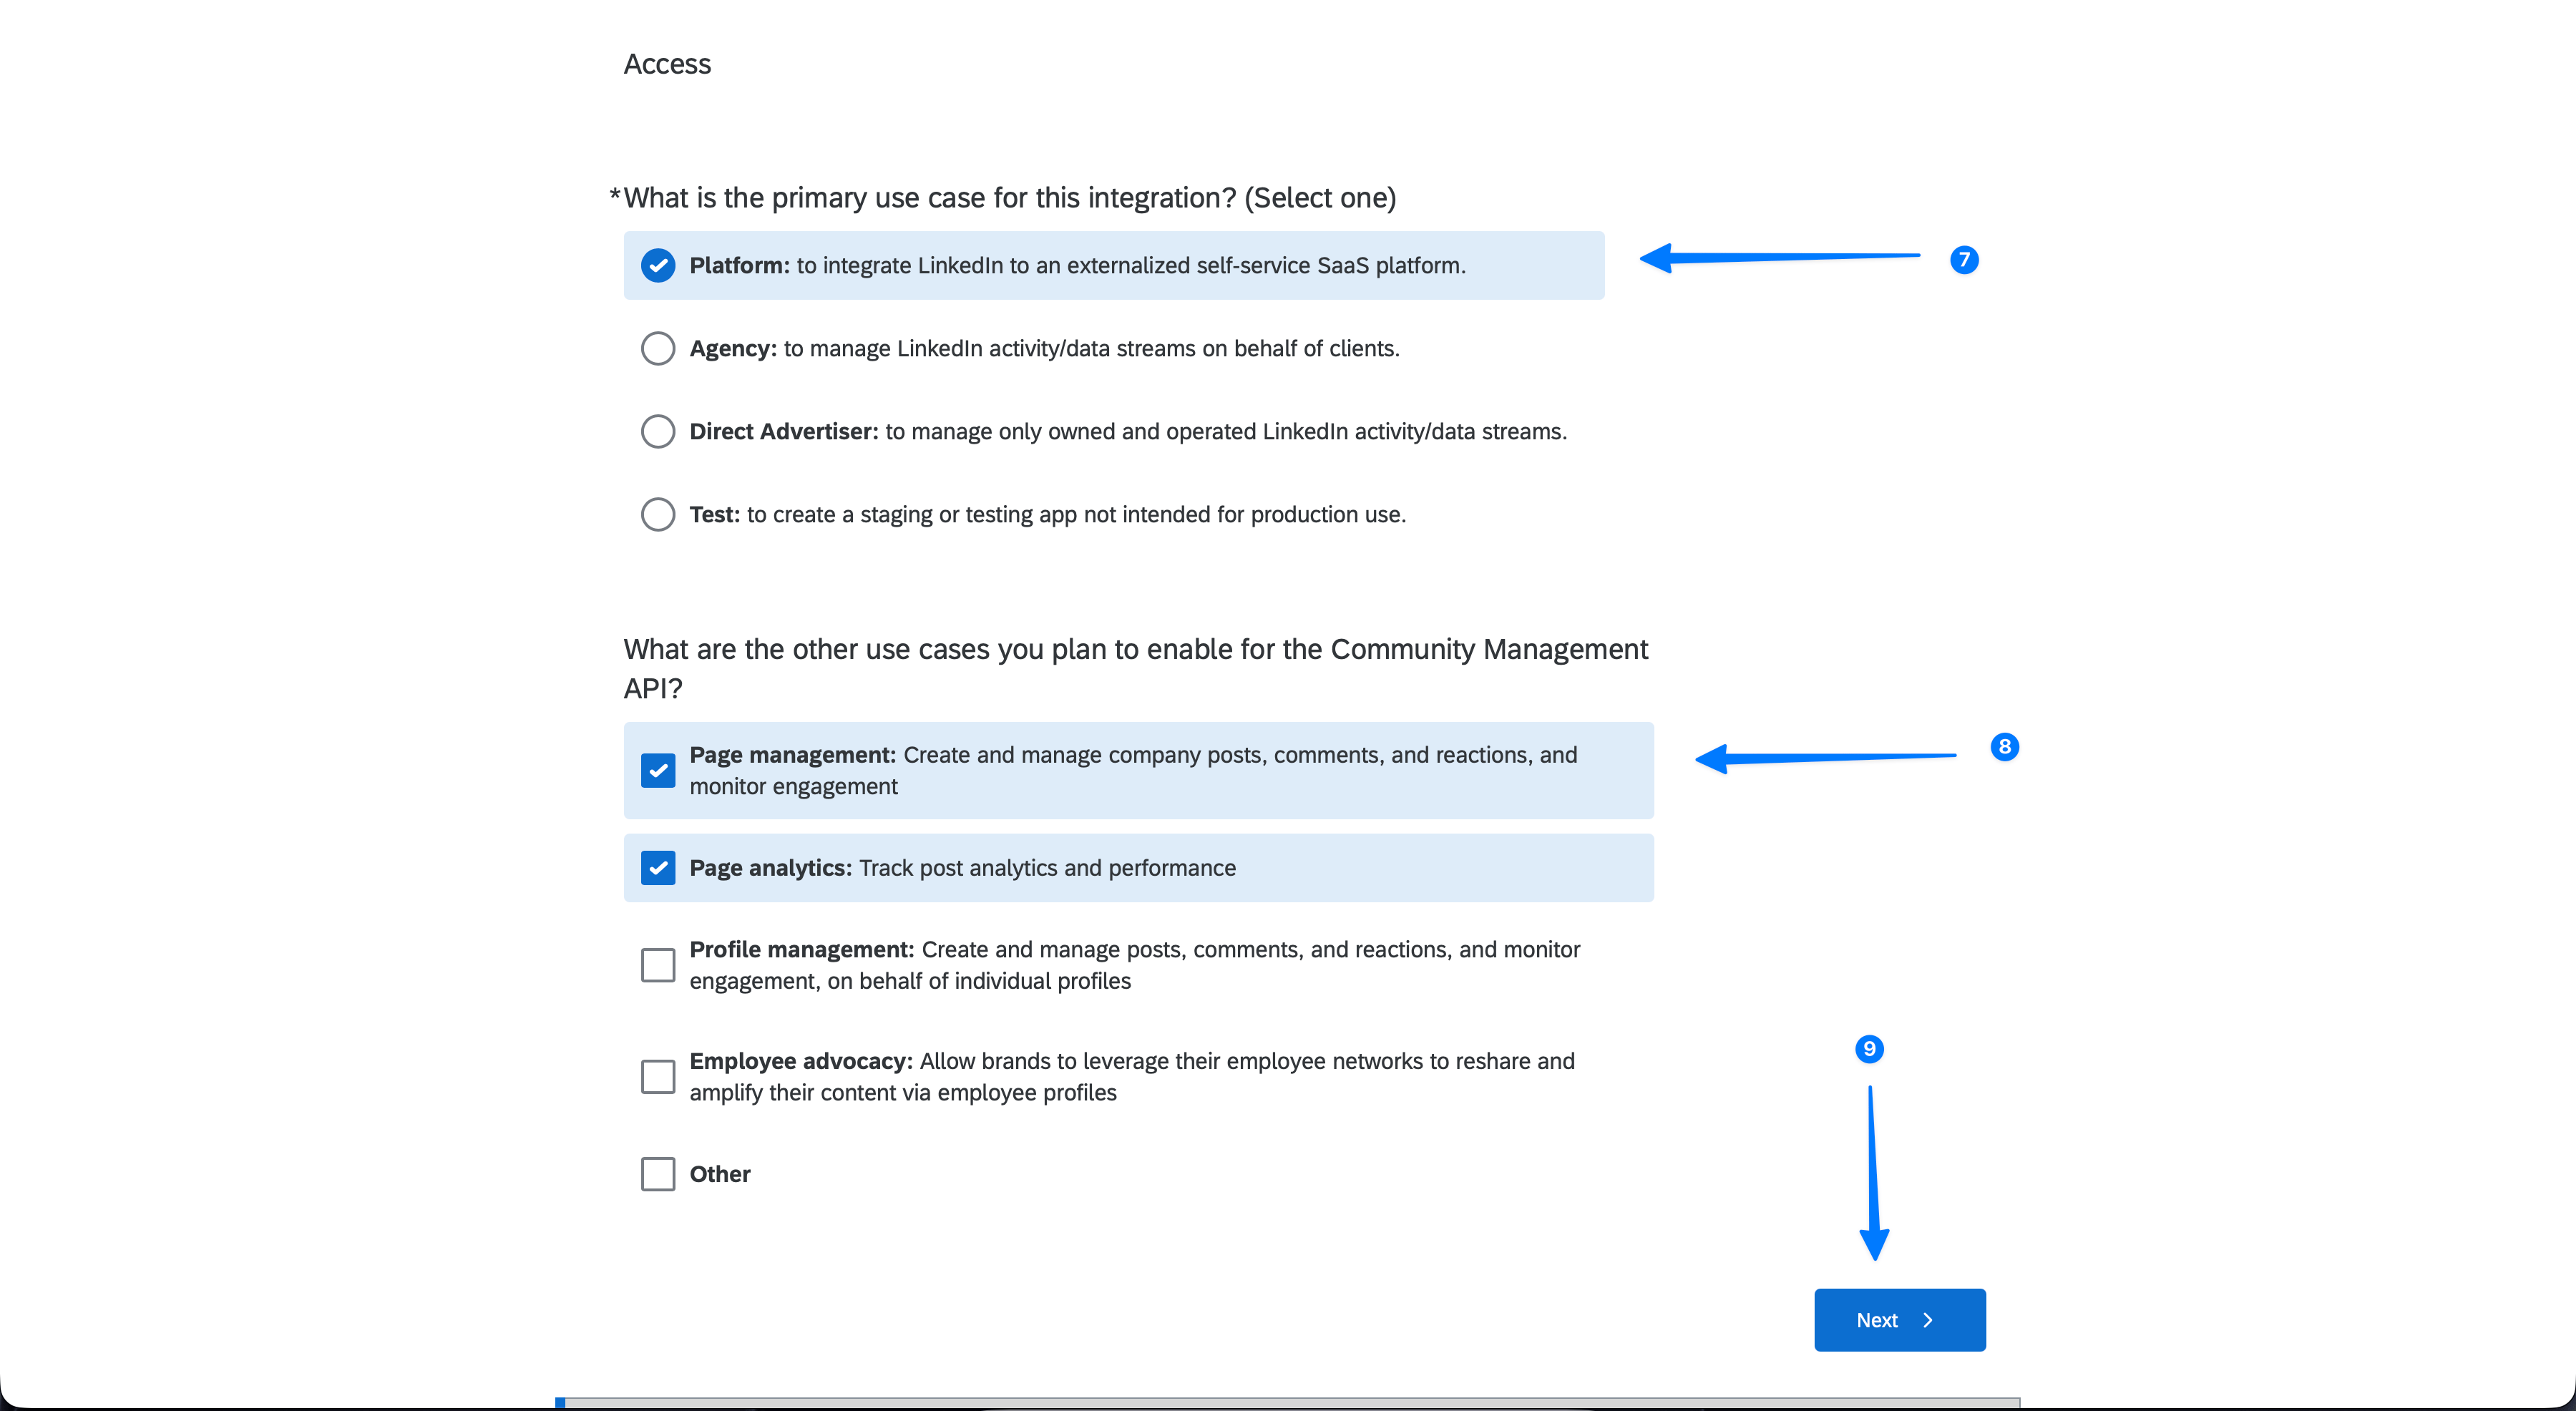Toggle the Page analytics checkbox
The image size is (2576, 1411).
[x=657, y=867]
